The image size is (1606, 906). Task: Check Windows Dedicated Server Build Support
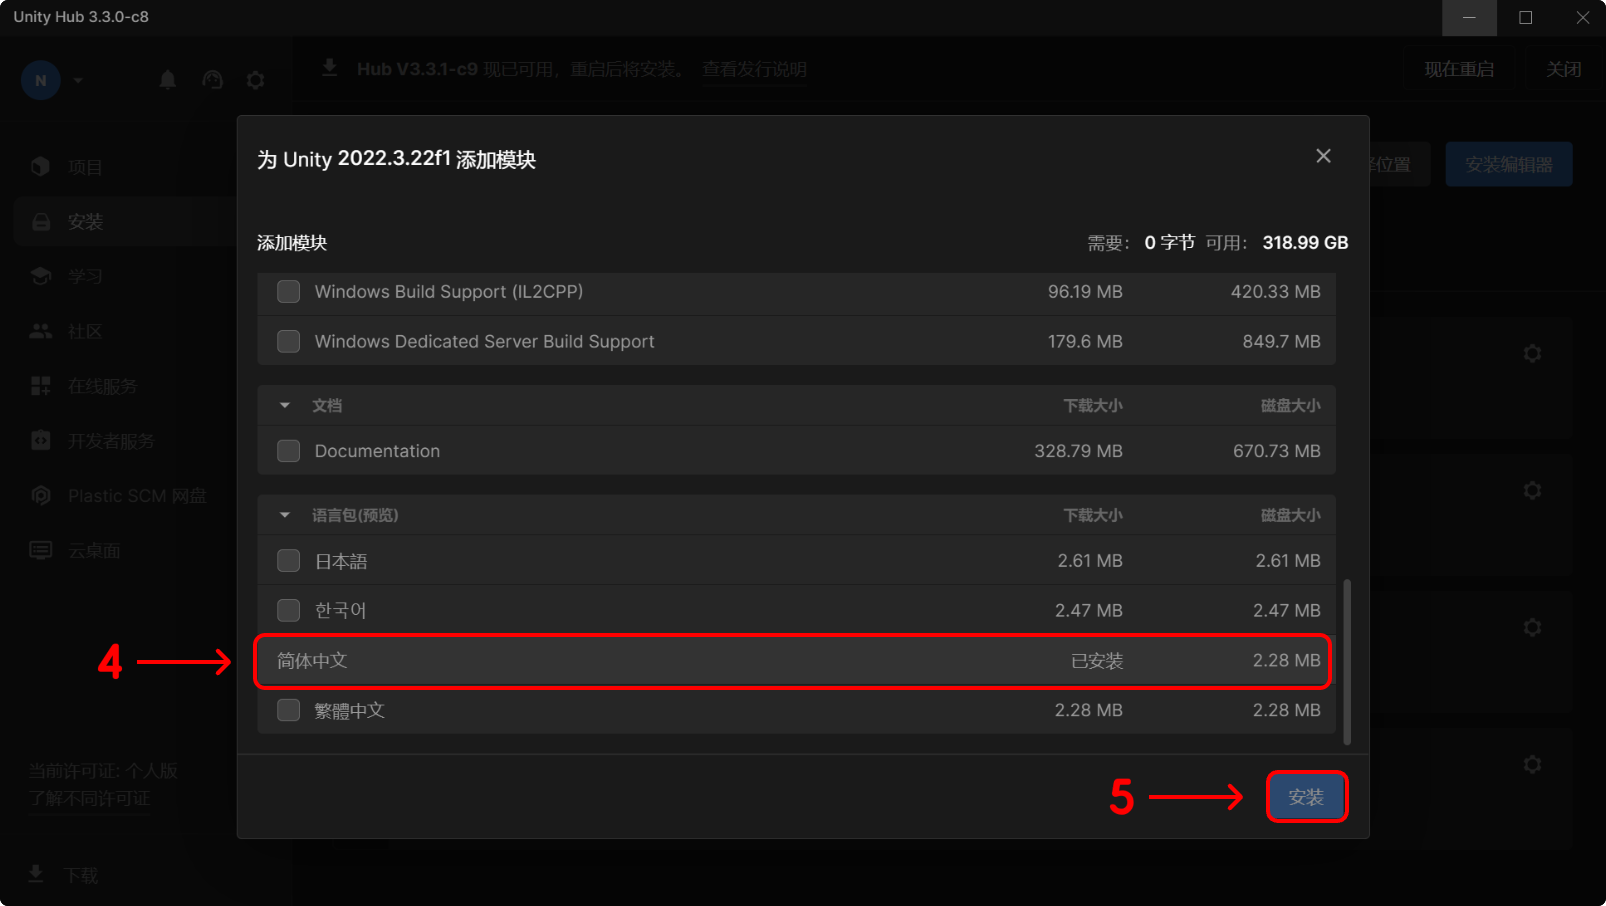289,341
